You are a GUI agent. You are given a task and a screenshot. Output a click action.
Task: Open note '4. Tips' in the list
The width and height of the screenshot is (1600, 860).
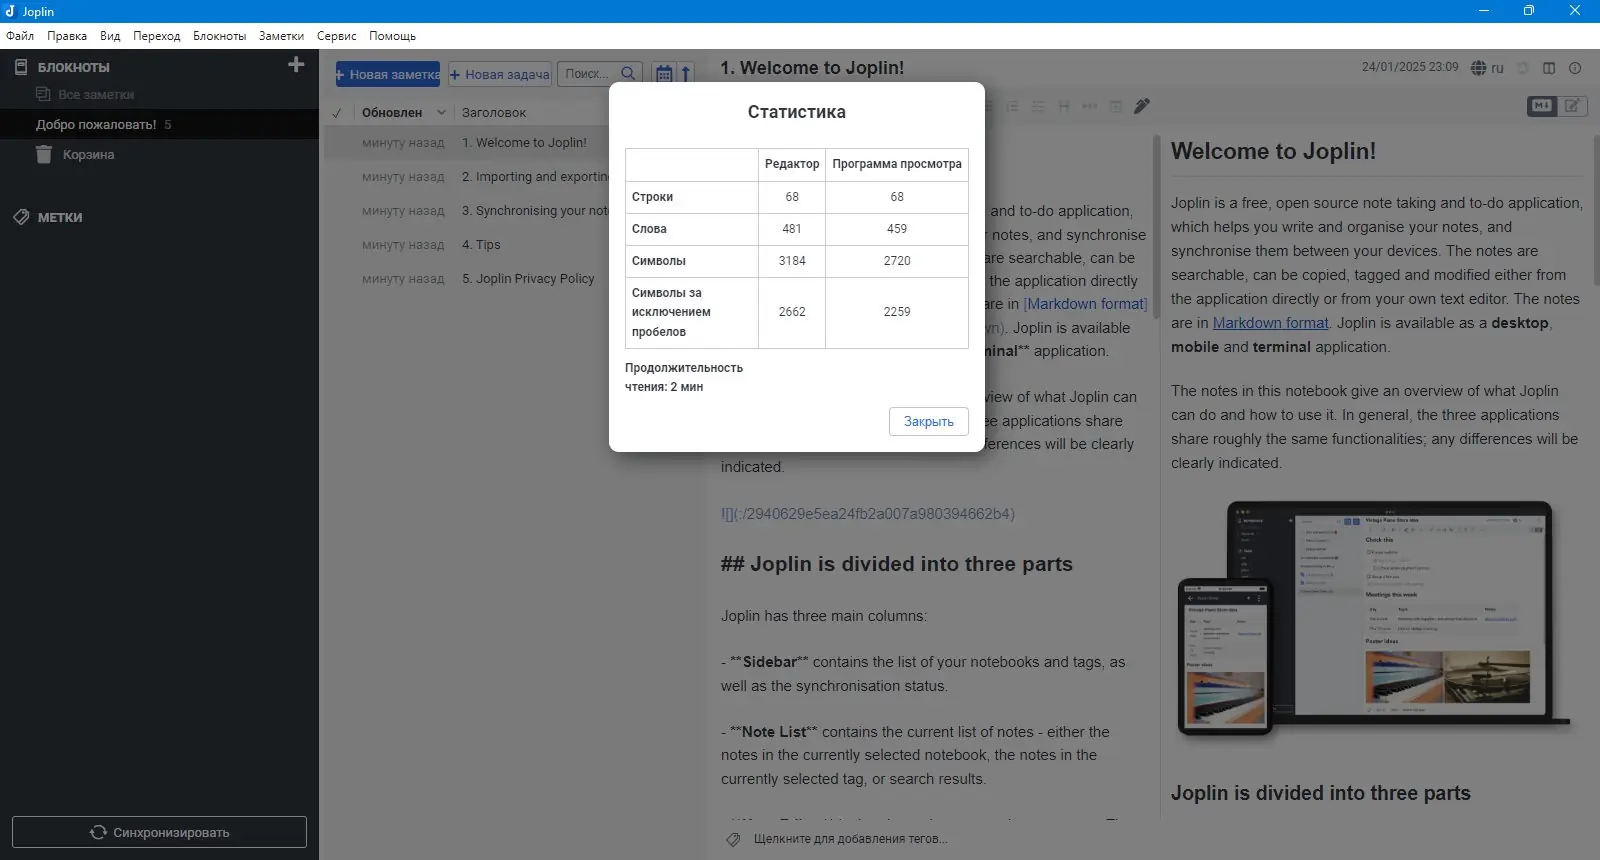tap(481, 245)
